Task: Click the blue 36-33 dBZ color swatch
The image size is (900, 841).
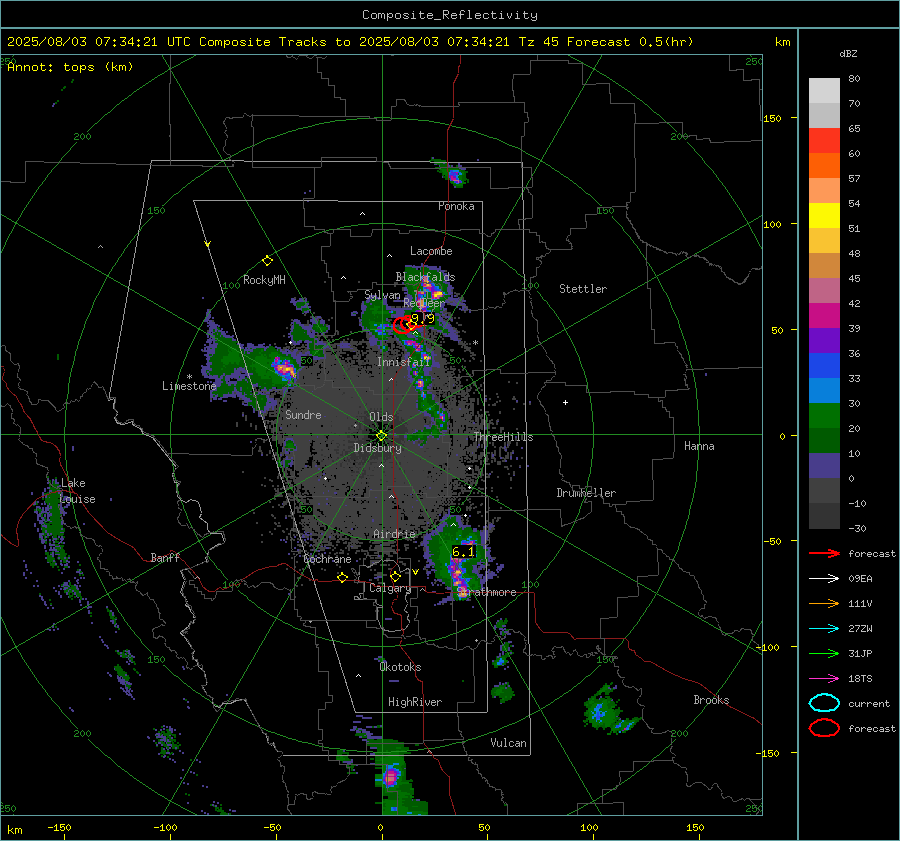Action: (x=824, y=366)
